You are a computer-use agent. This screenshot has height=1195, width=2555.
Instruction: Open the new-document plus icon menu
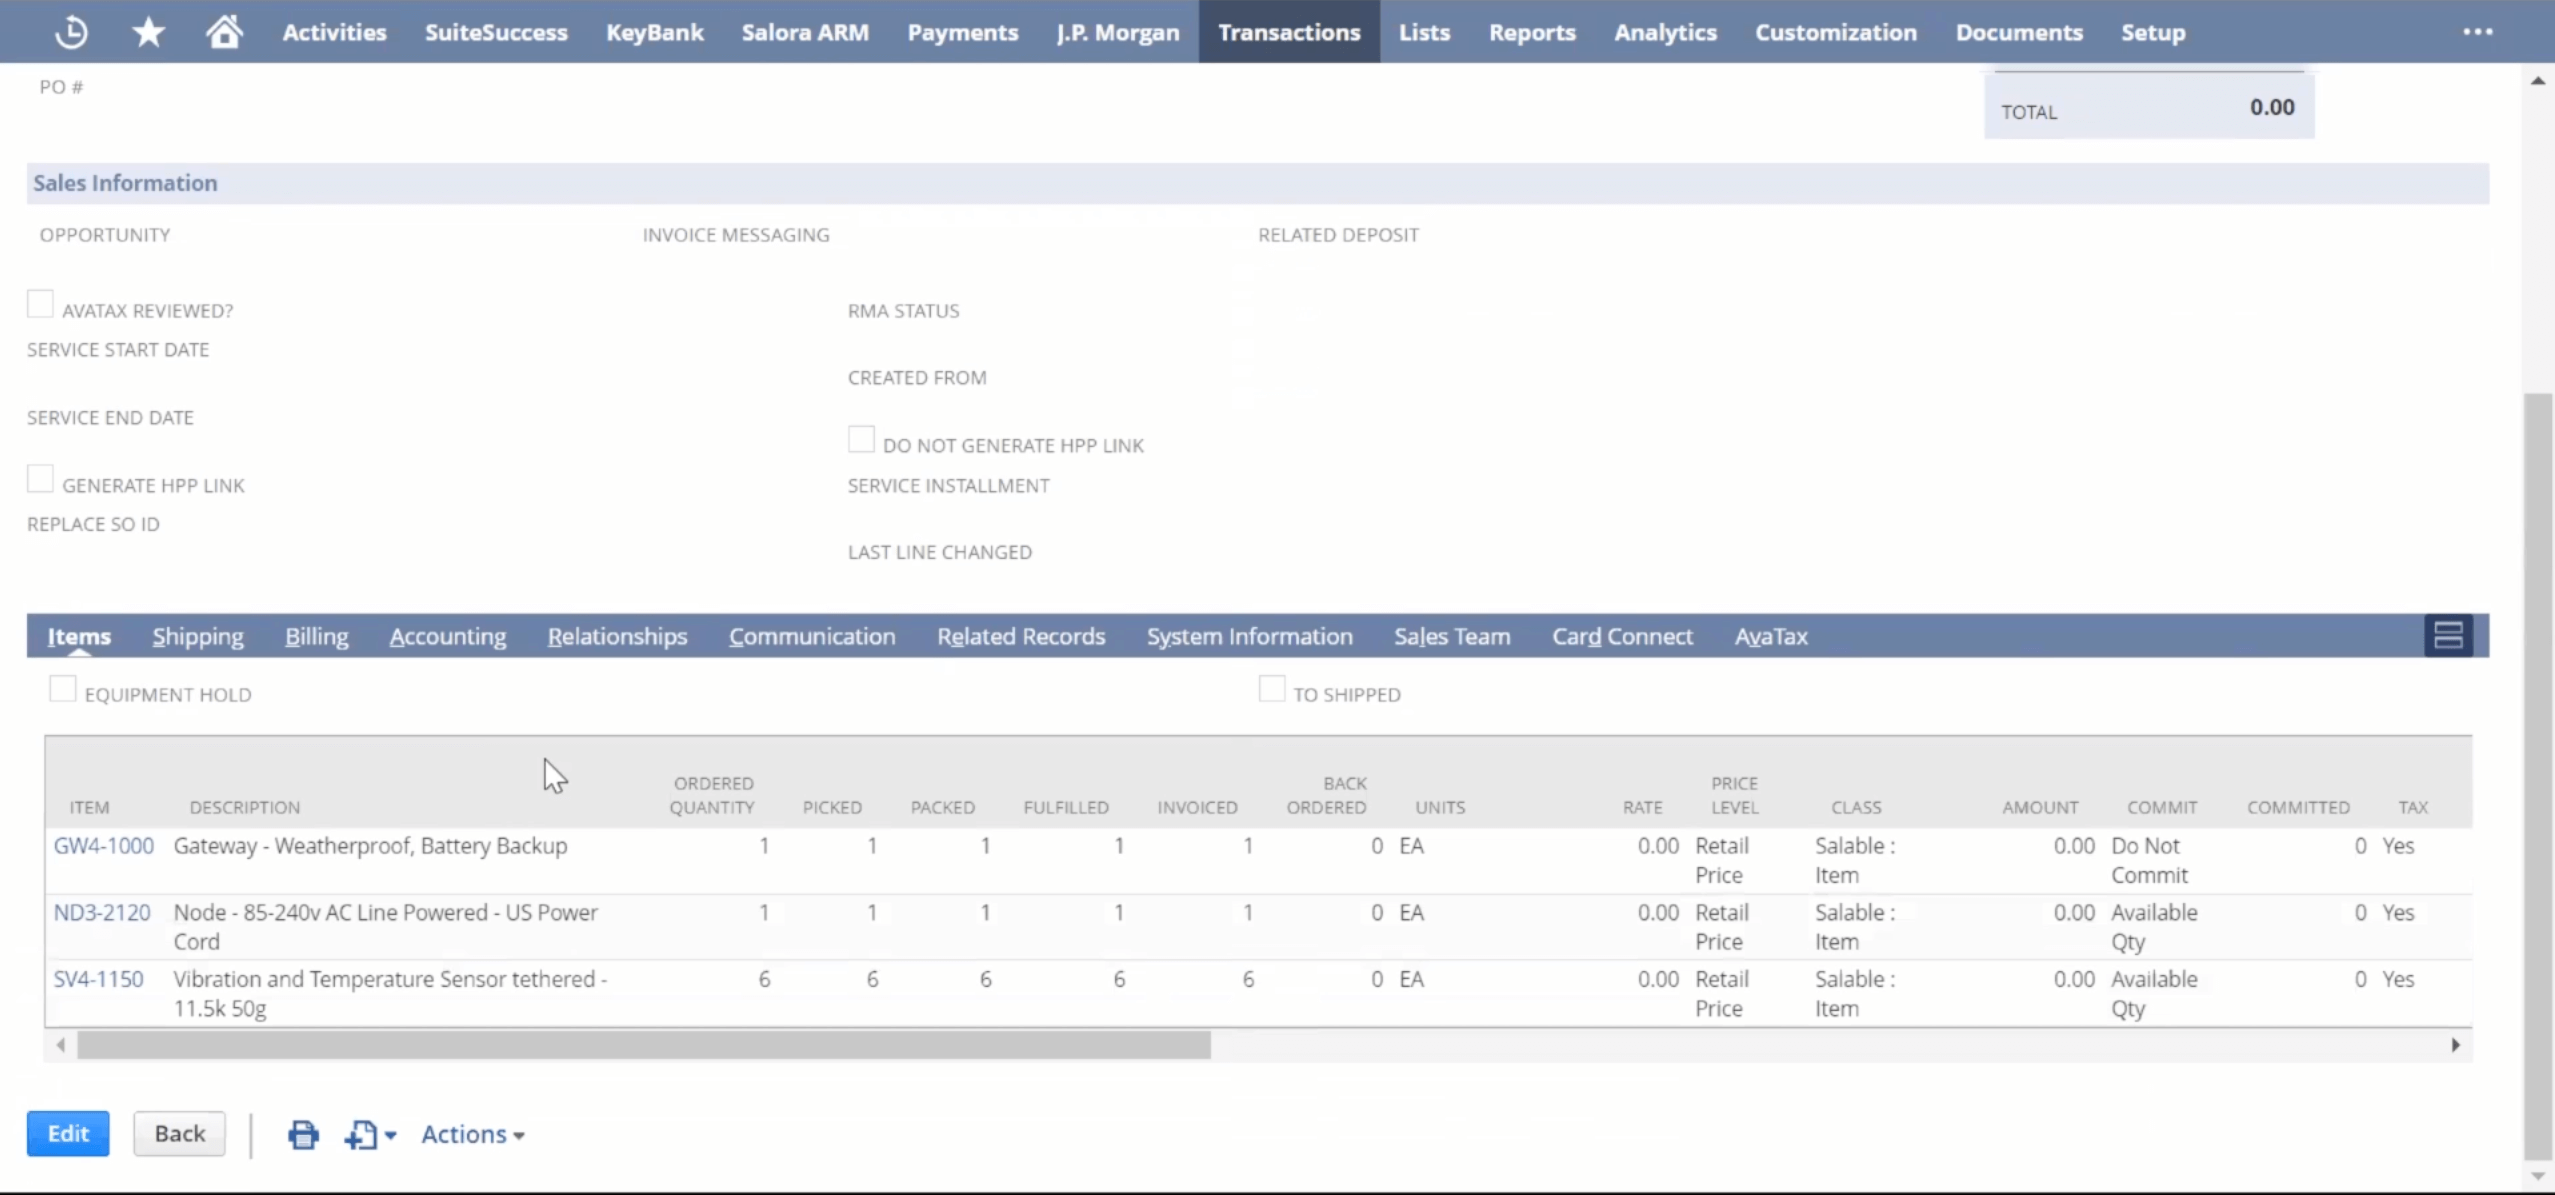[x=369, y=1134]
